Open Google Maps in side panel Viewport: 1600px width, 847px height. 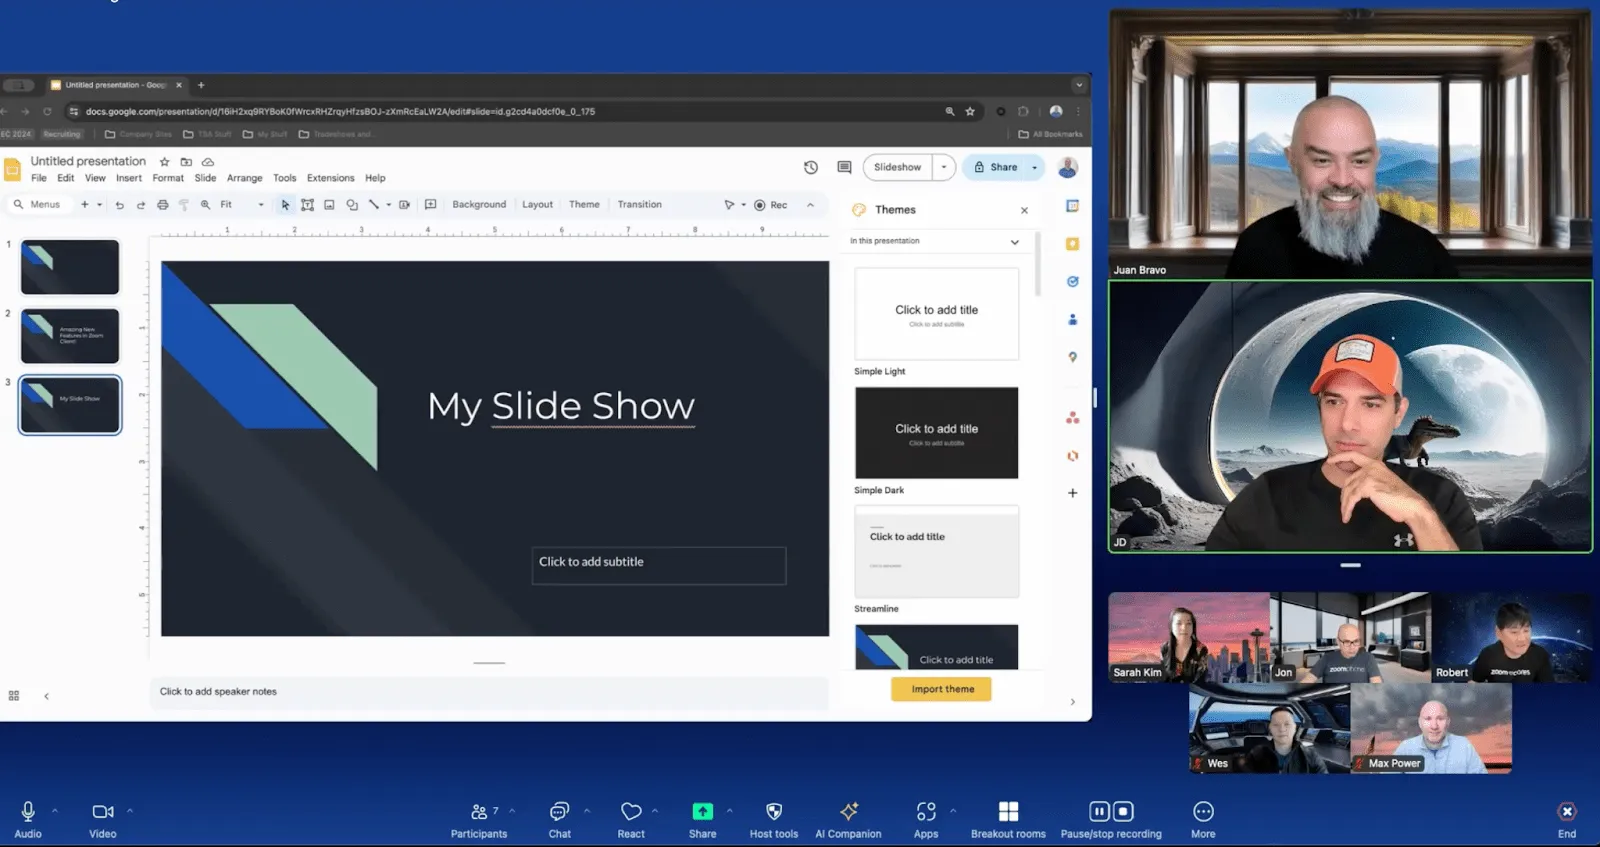pyautogui.click(x=1072, y=357)
